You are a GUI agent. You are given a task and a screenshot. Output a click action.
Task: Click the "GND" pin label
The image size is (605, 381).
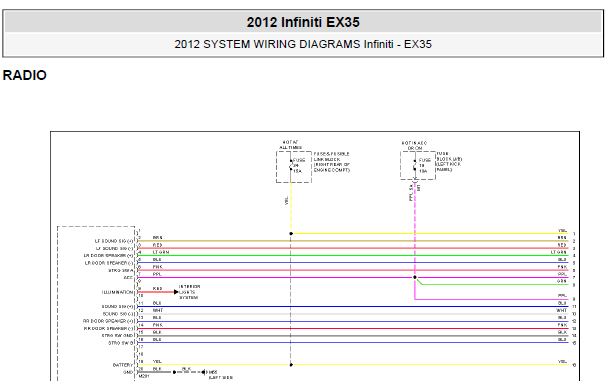128,372
